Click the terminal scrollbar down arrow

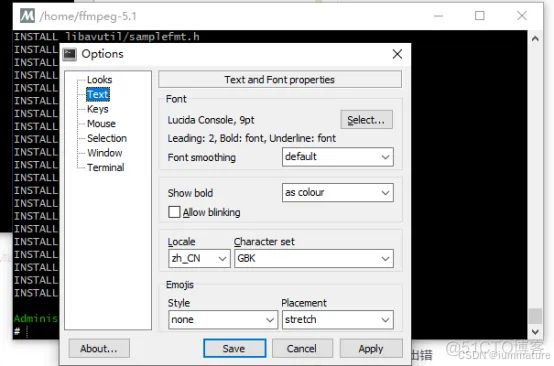pos(535,332)
